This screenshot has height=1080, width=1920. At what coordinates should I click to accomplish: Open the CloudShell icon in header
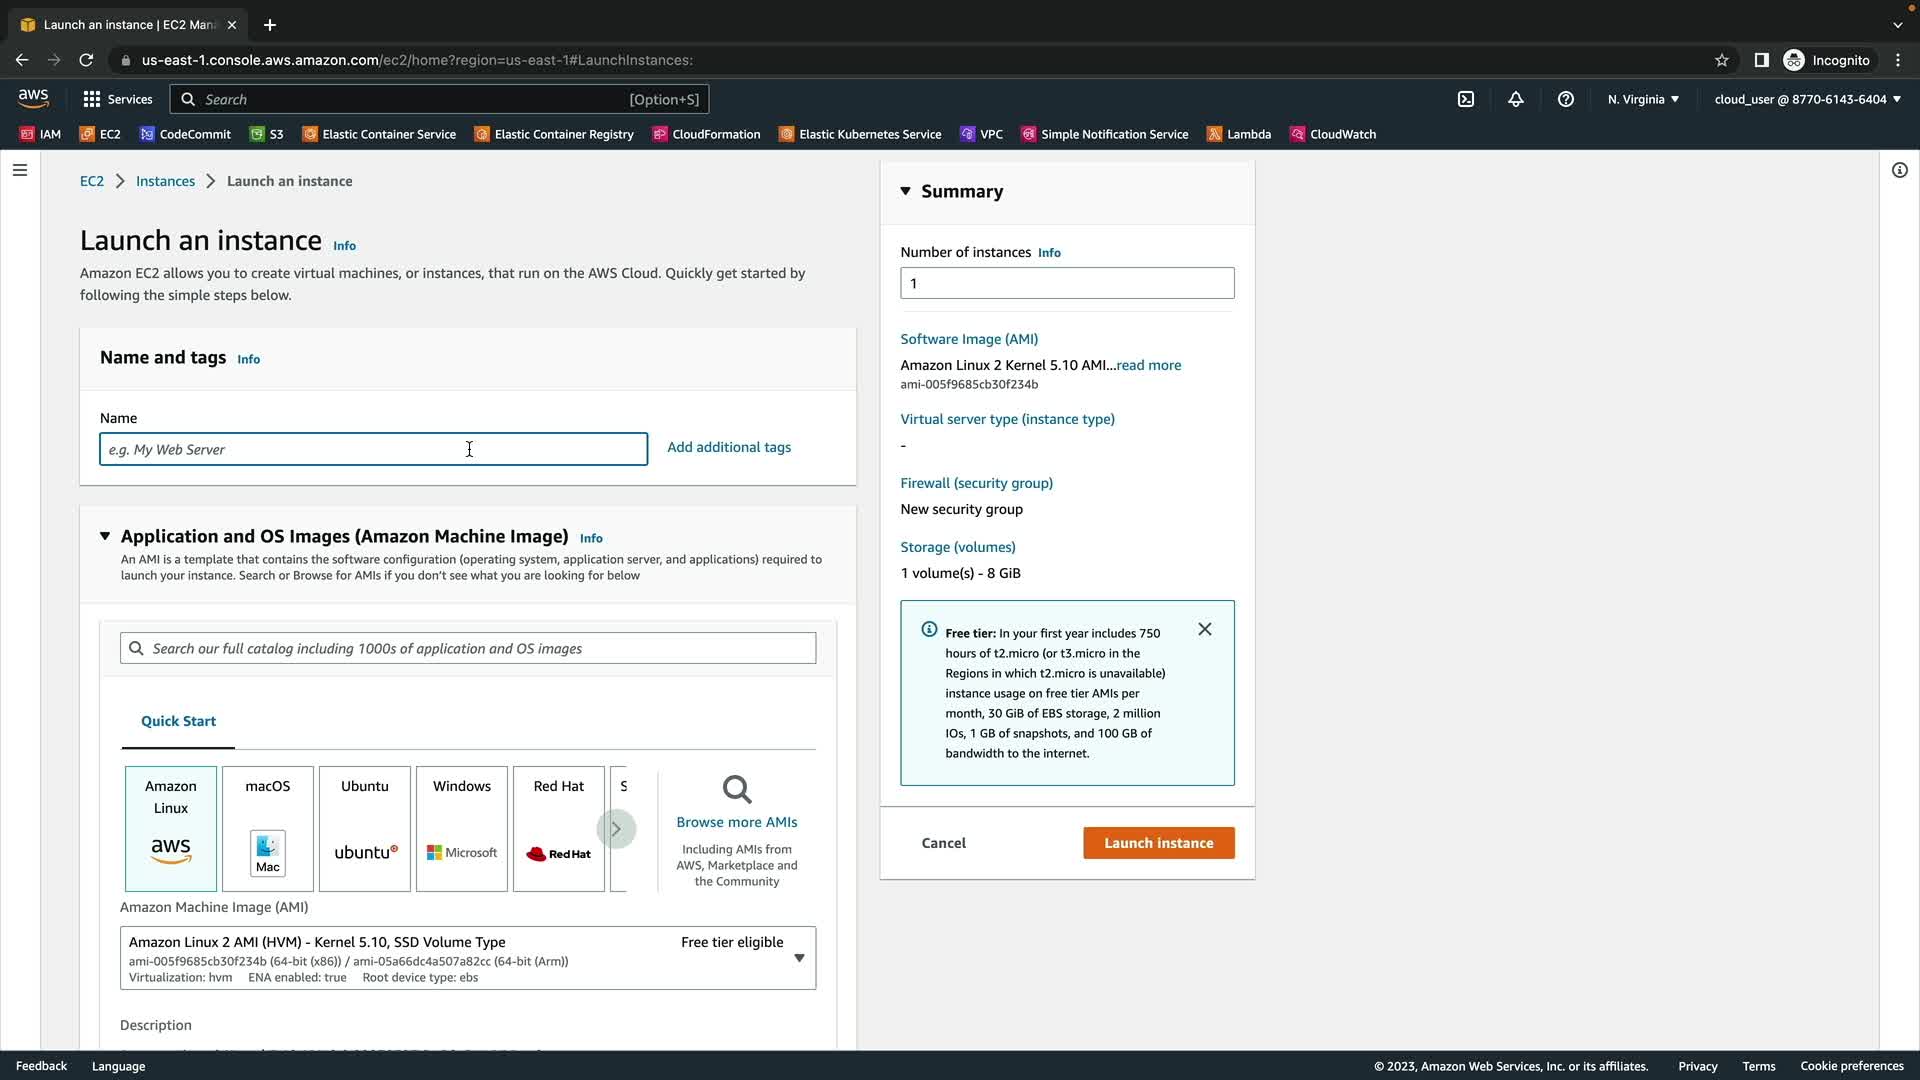(1466, 99)
